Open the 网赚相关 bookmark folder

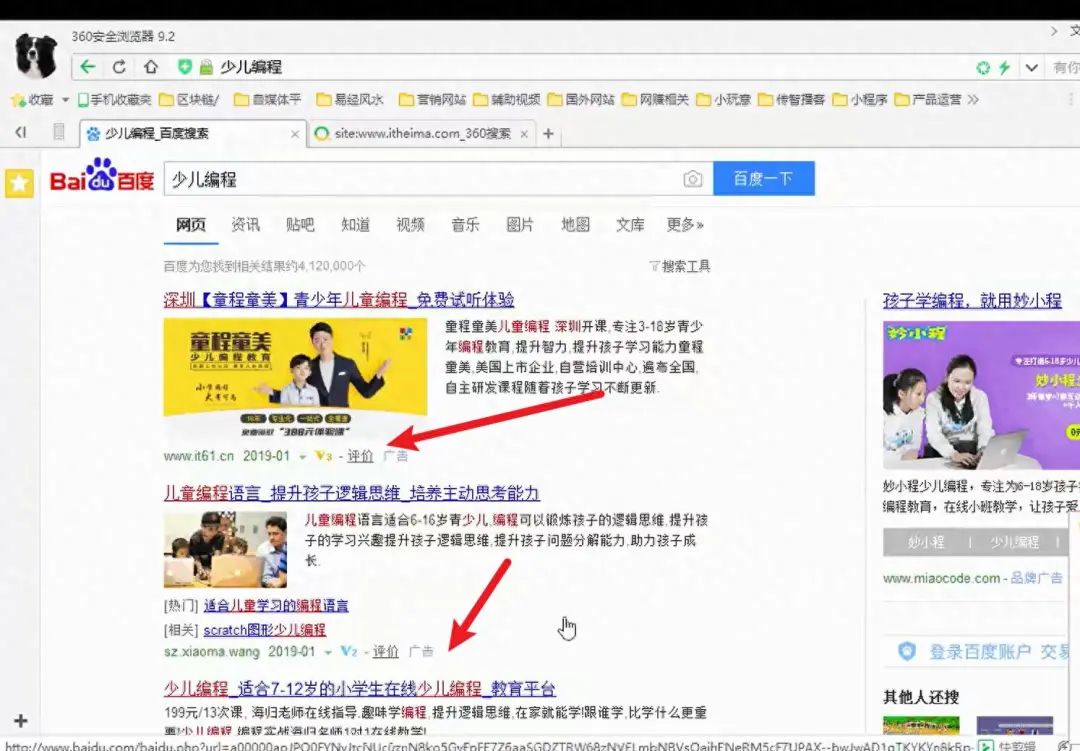[x=656, y=100]
